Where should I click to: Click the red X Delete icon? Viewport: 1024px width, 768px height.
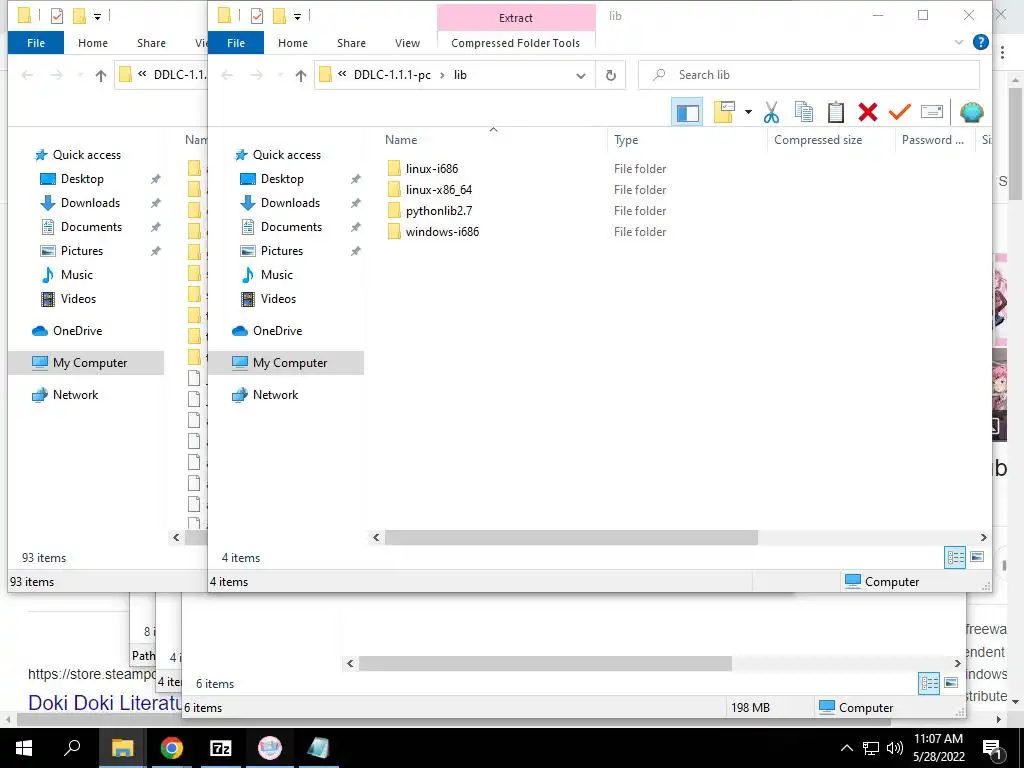tap(868, 112)
